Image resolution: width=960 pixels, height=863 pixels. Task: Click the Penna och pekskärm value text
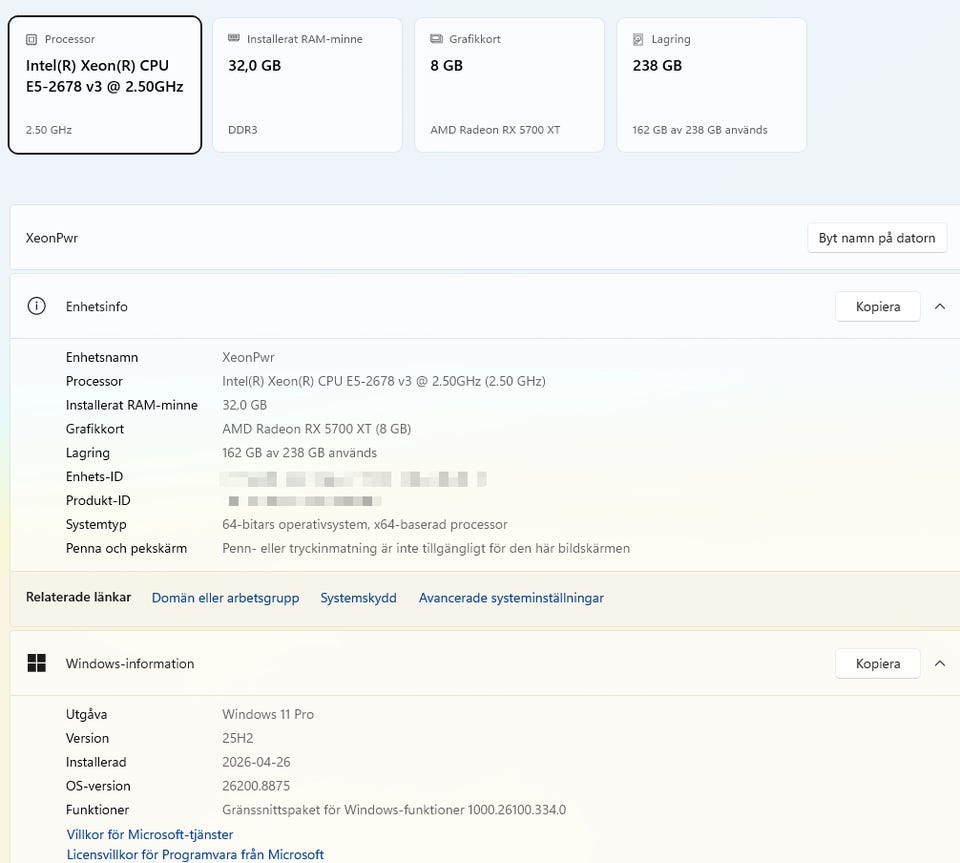coord(426,548)
